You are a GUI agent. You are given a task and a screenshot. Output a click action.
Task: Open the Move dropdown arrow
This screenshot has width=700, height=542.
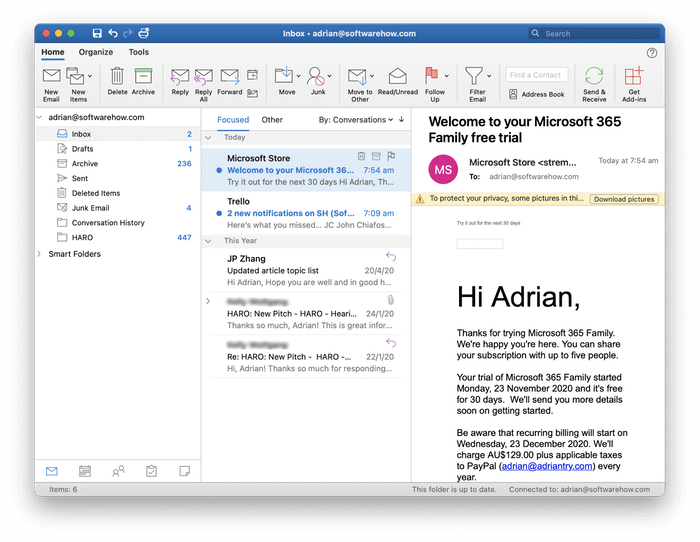click(299, 76)
